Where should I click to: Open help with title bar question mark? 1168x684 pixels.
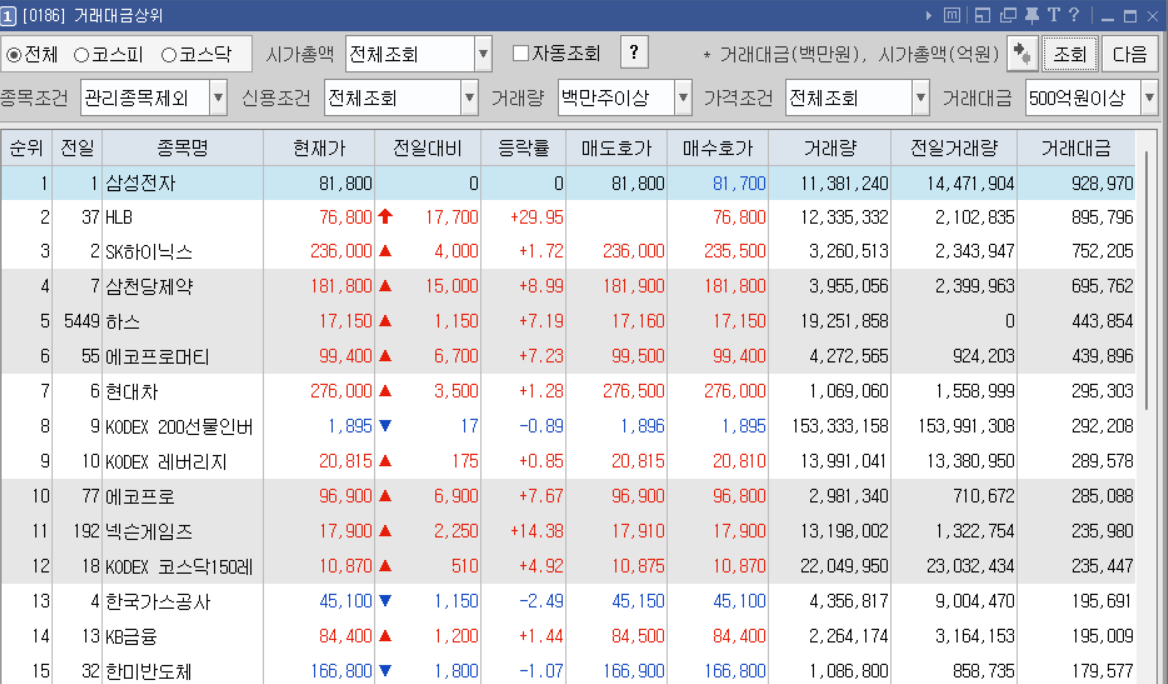(x=1073, y=15)
